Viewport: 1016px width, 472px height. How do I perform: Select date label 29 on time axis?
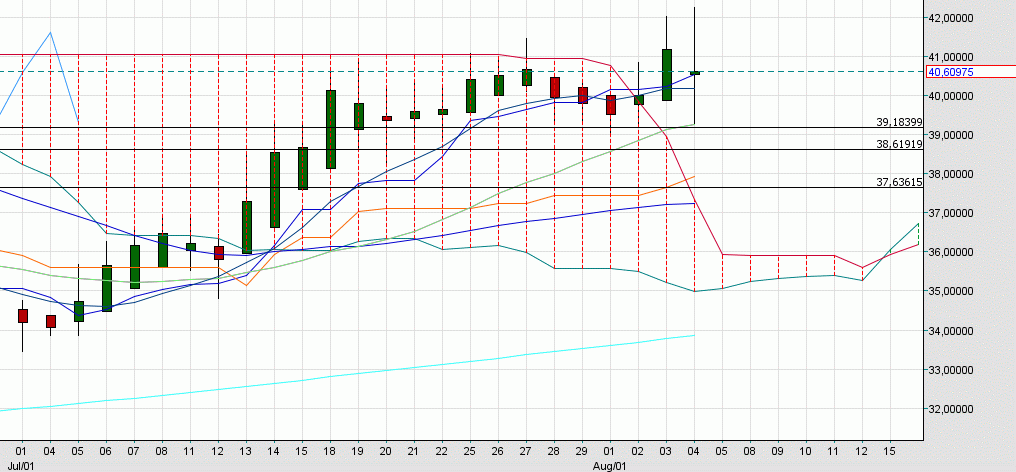pos(582,451)
